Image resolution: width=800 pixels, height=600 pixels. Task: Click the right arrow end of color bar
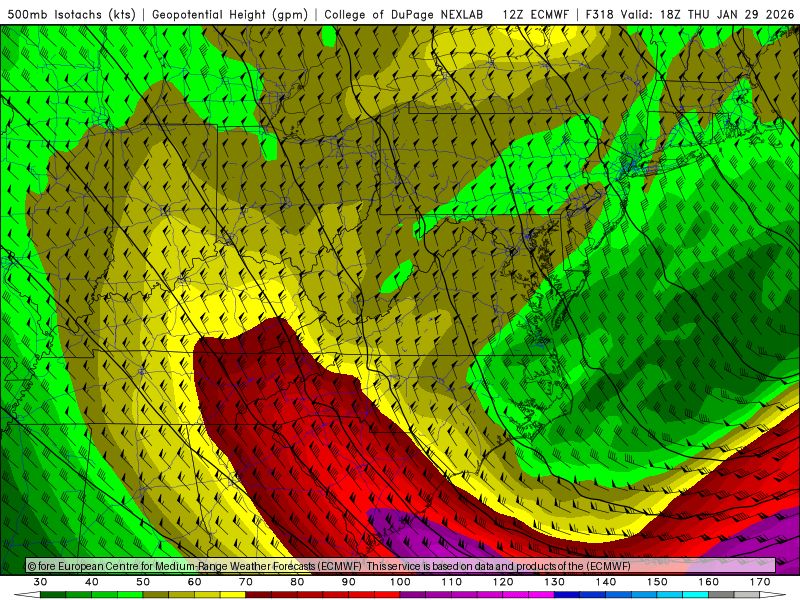(773, 595)
